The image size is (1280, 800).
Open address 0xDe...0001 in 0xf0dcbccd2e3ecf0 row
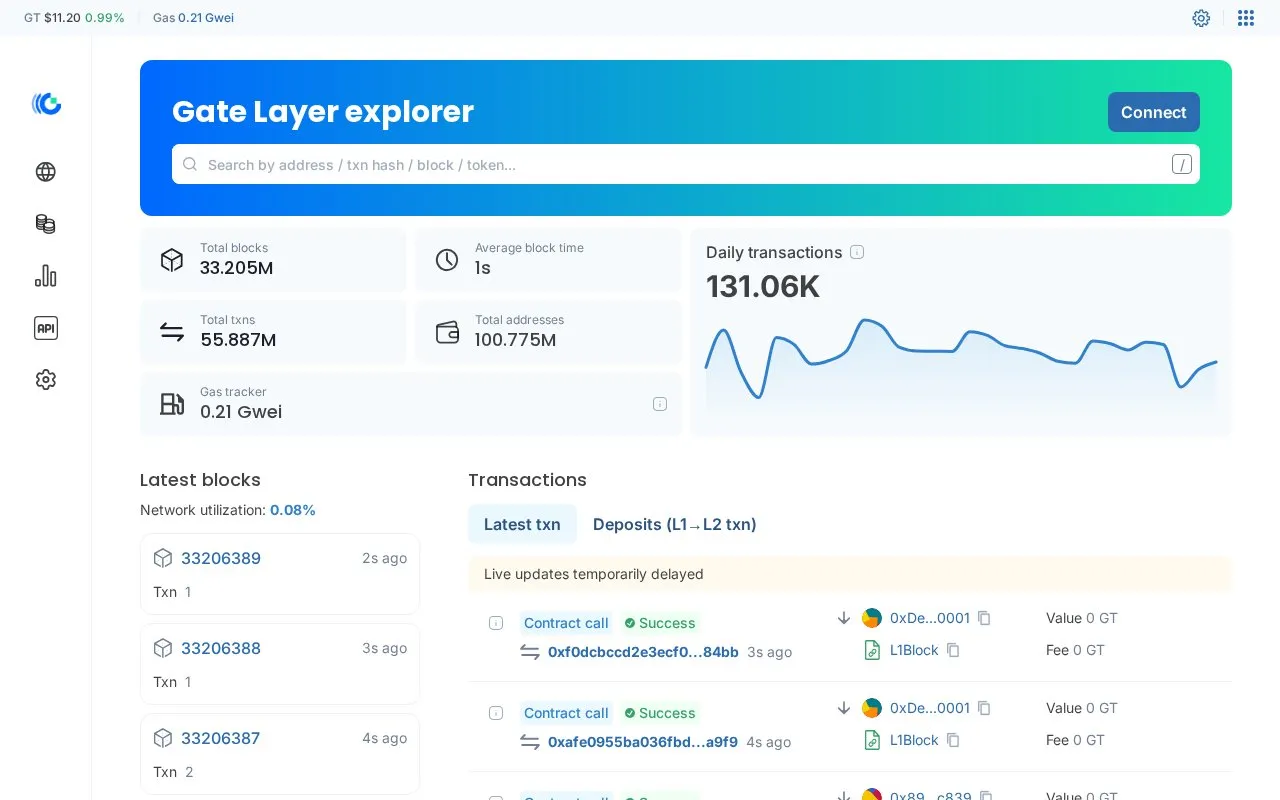pyautogui.click(x=930, y=618)
